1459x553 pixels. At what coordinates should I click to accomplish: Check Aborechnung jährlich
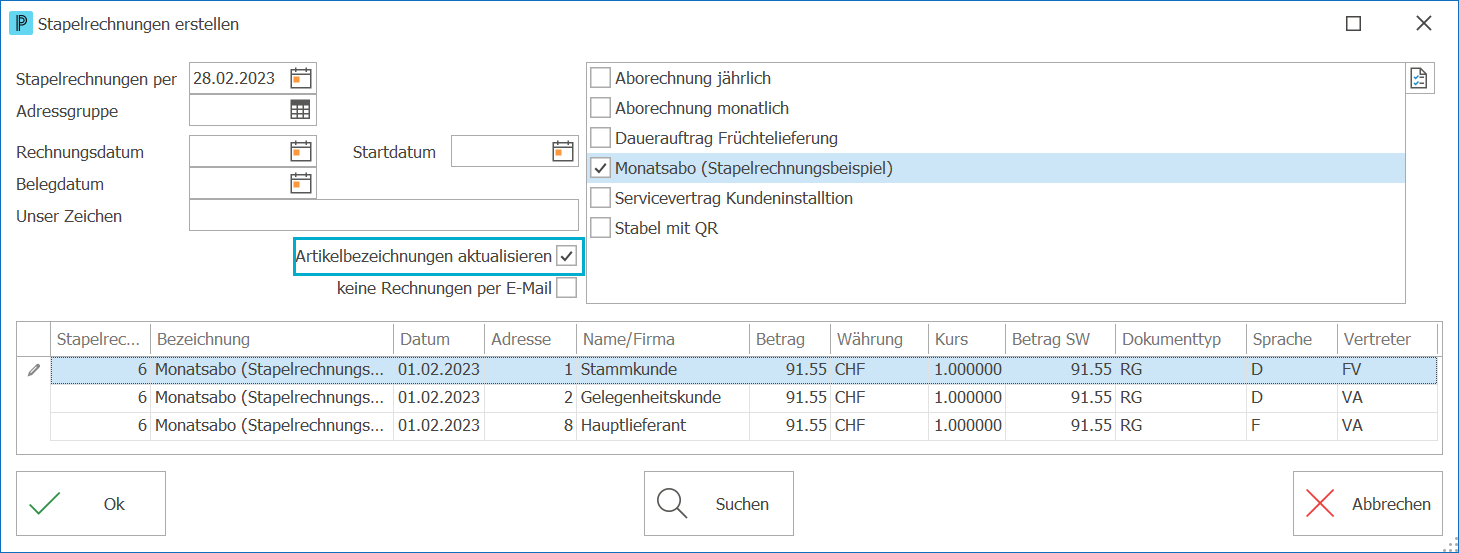(600, 78)
